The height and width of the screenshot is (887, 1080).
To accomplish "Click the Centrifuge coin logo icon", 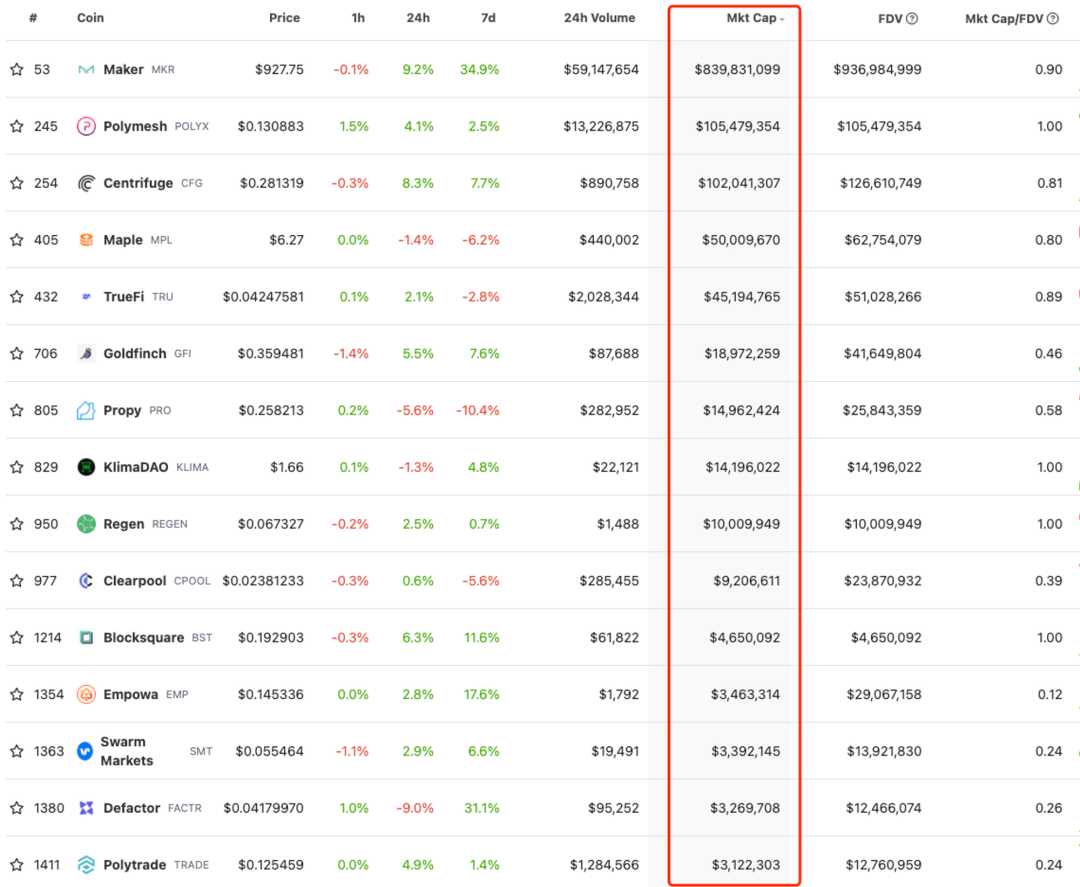I will pos(86,183).
